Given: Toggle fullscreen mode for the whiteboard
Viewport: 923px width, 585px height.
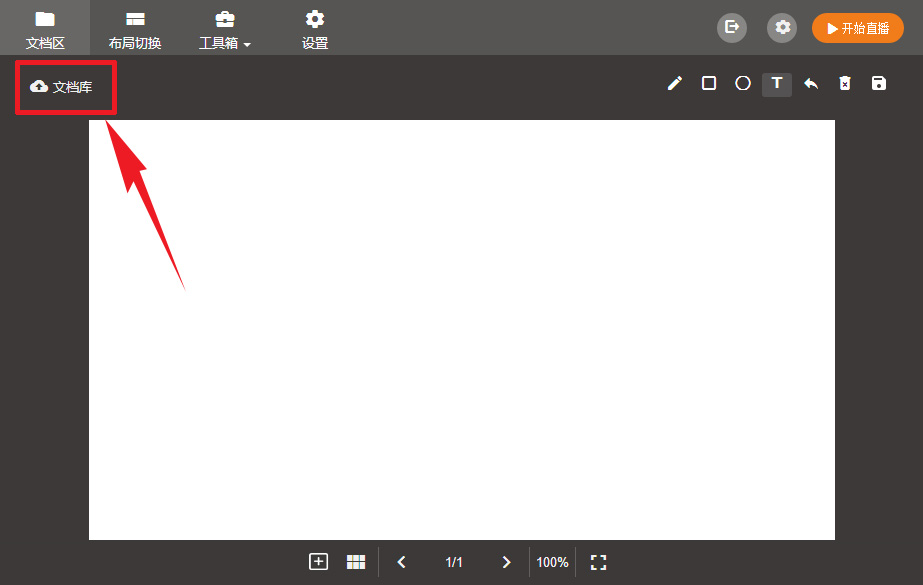Looking at the screenshot, I should [x=598, y=562].
